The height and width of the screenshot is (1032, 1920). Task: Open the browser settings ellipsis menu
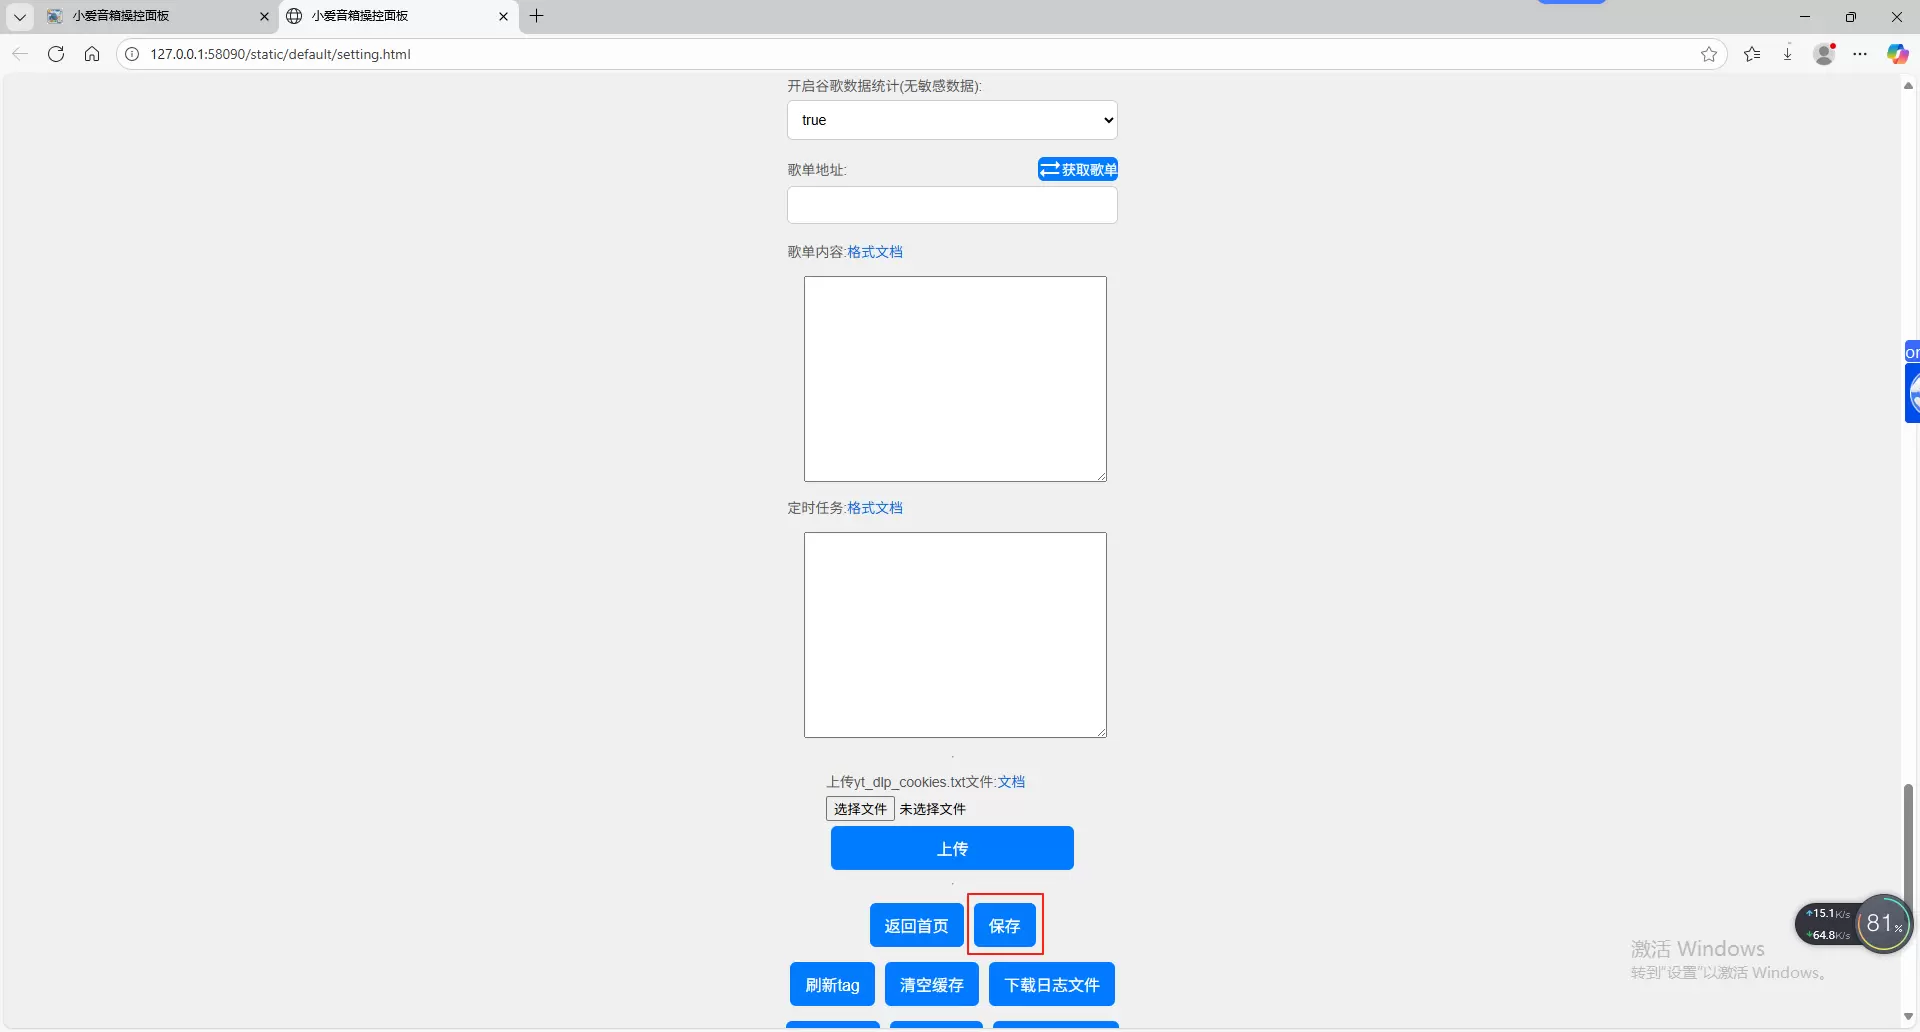pyautogui.click(x=1860, y=54)
